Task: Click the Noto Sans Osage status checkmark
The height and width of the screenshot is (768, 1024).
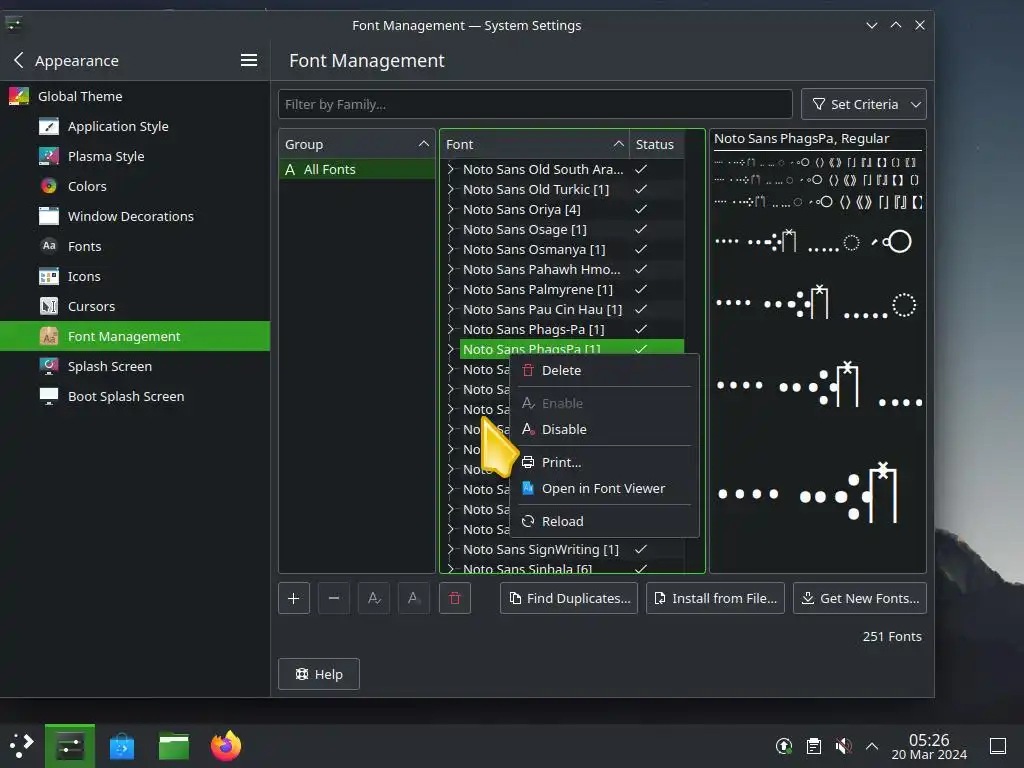Action: pos(641,229)
